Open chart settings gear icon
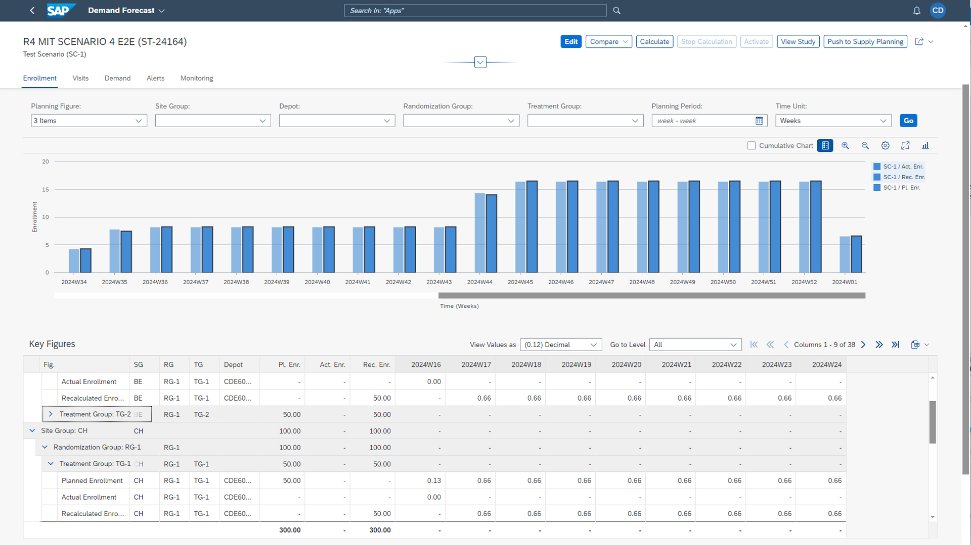The width and height of the screenshot is (971, 545). (x=885, y=146)
